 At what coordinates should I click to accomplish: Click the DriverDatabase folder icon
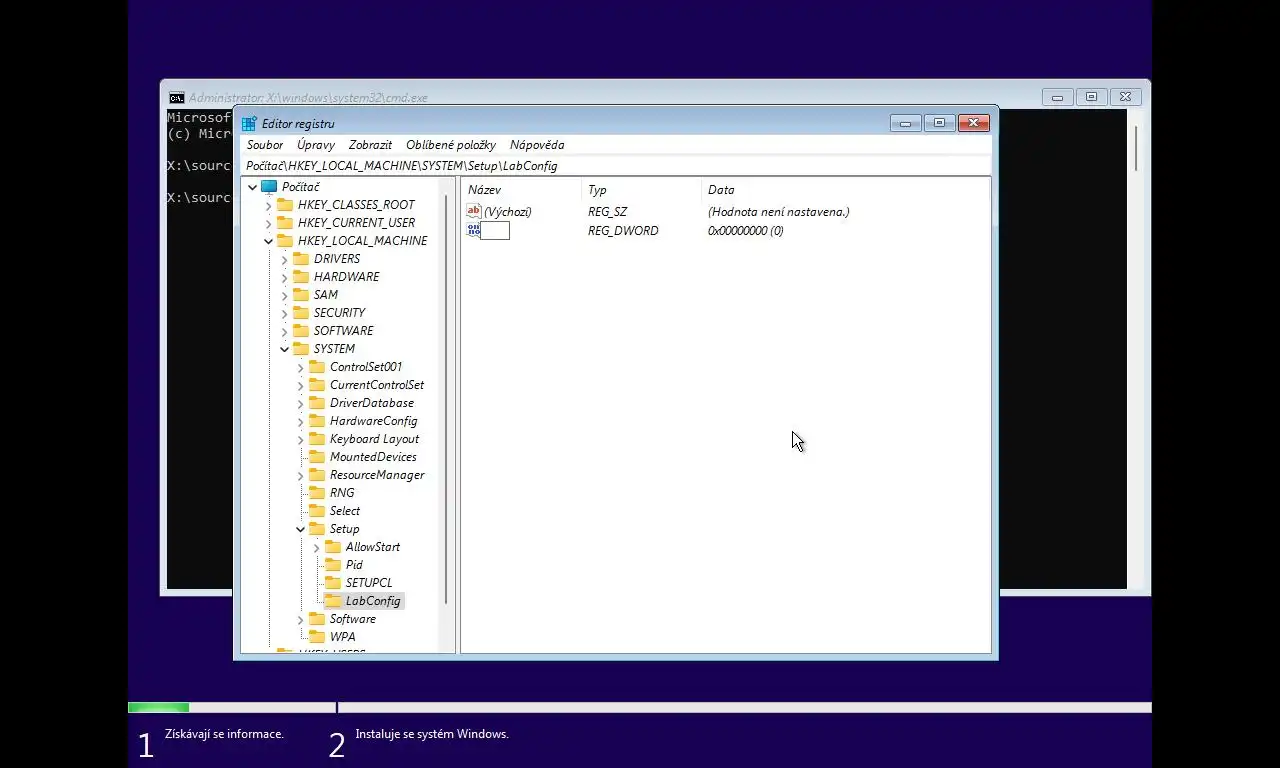317,403
